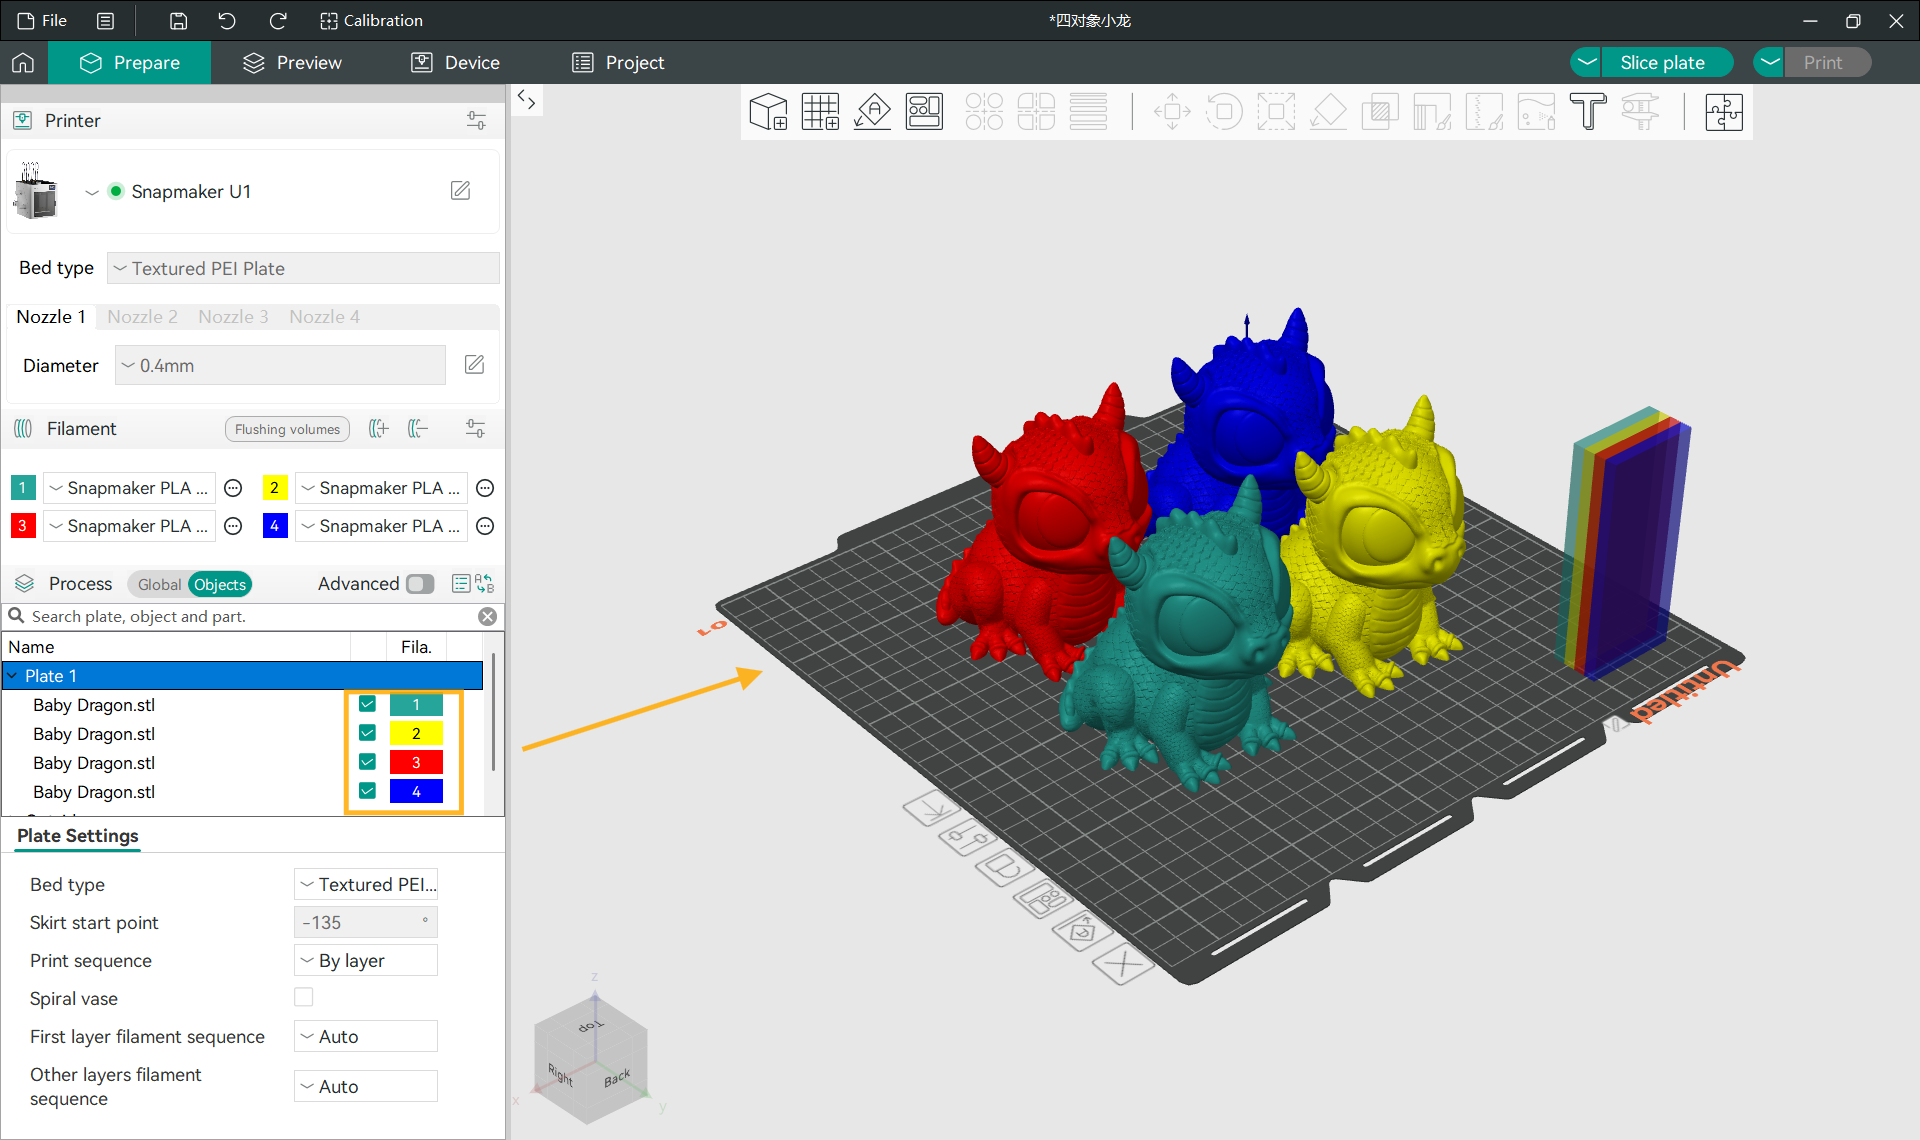Screen dimensions: 1920x1140
Task: Click the save disk icon
Action: tap(178, 20)
